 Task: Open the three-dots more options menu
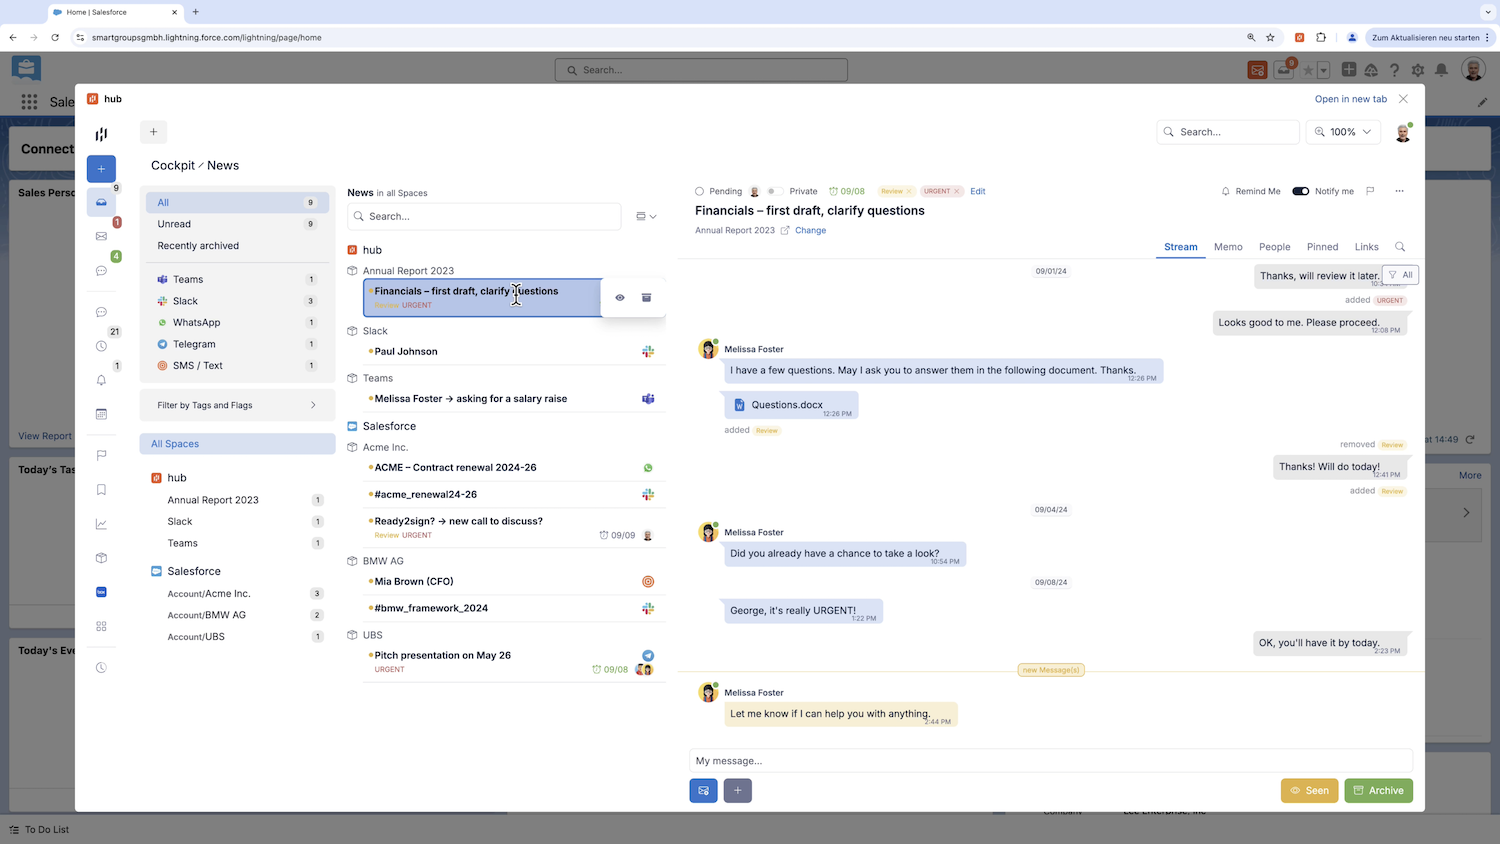point(1399,191)
